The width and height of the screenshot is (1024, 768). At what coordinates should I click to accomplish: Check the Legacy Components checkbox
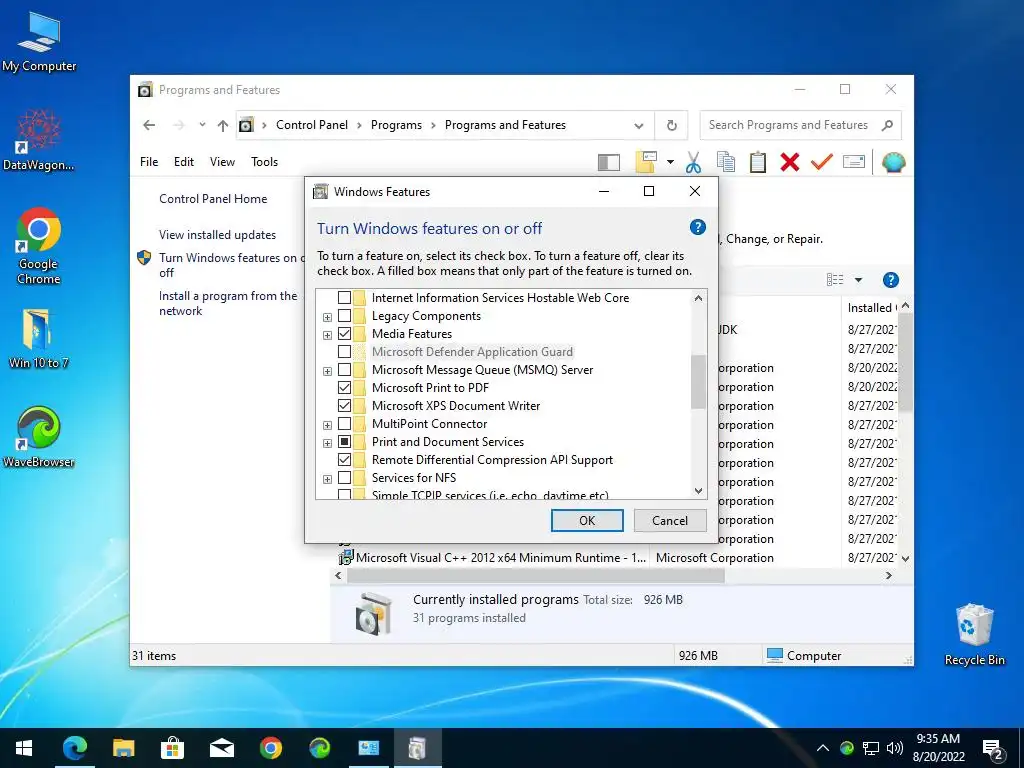pyautogui.click(x=344, y=316)
